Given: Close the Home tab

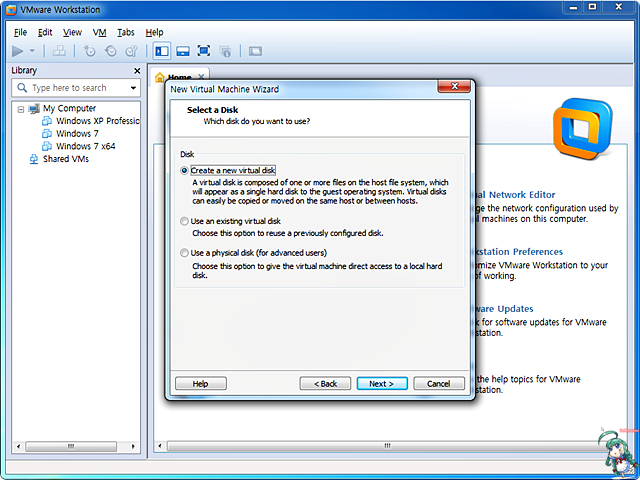Looking at the screenshot, I should pyautogui.click(x=201, y=76).
